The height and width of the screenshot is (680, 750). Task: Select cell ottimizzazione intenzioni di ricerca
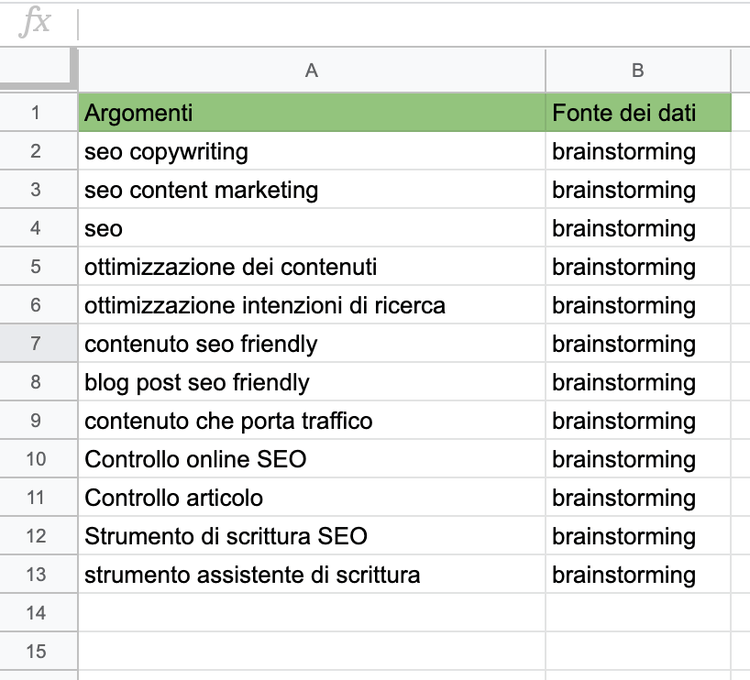point(311,305)
